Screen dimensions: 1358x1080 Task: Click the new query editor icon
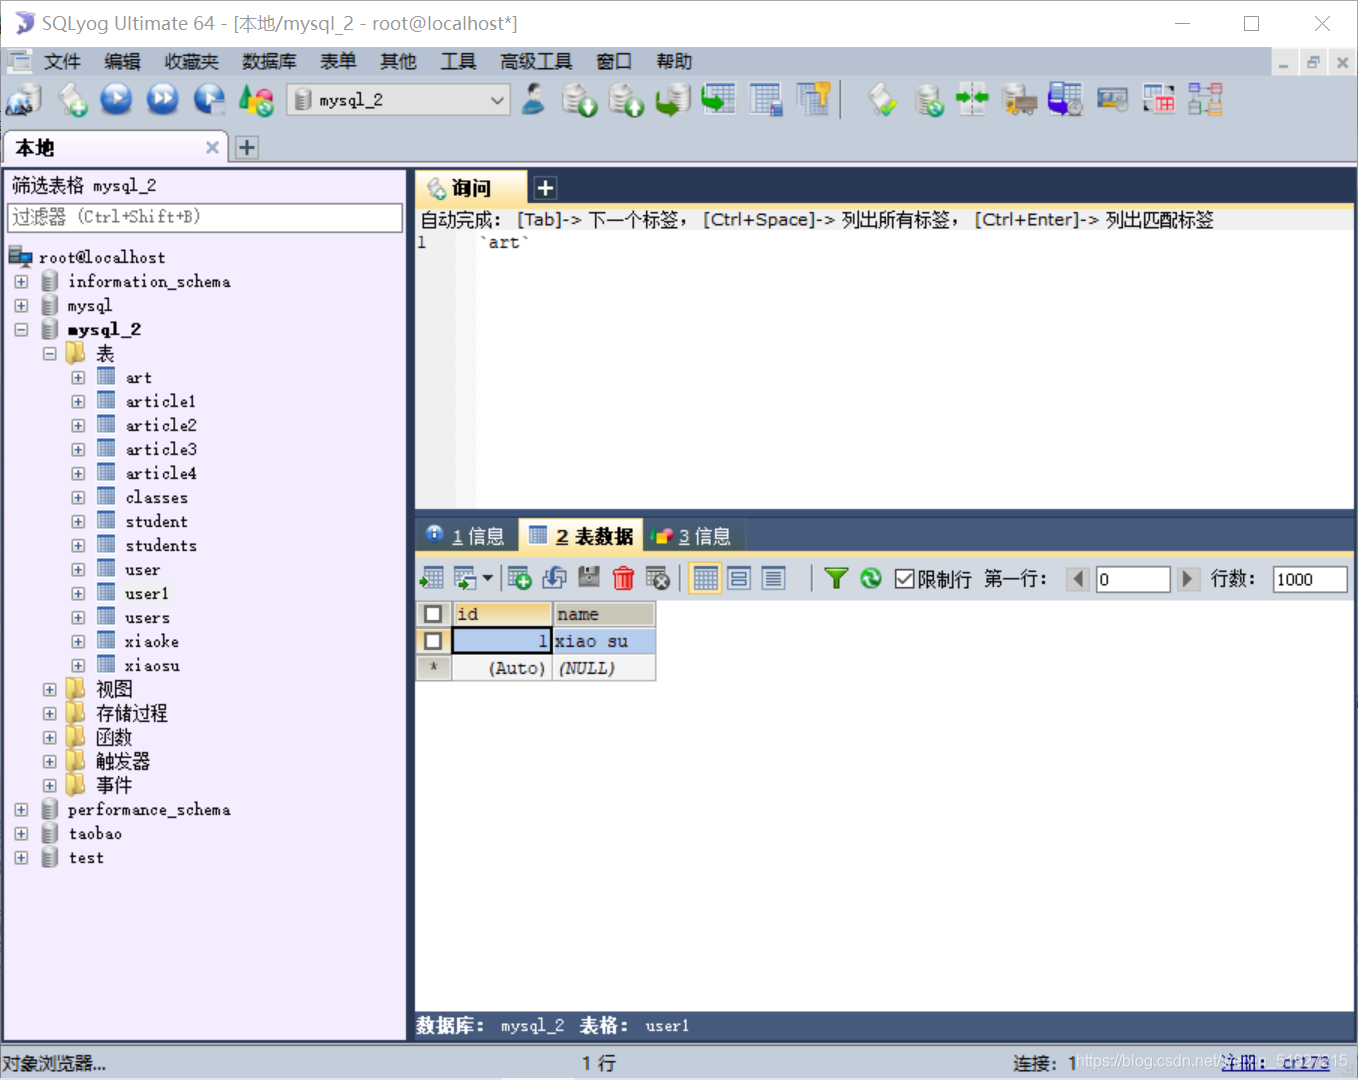pos(72,100)
